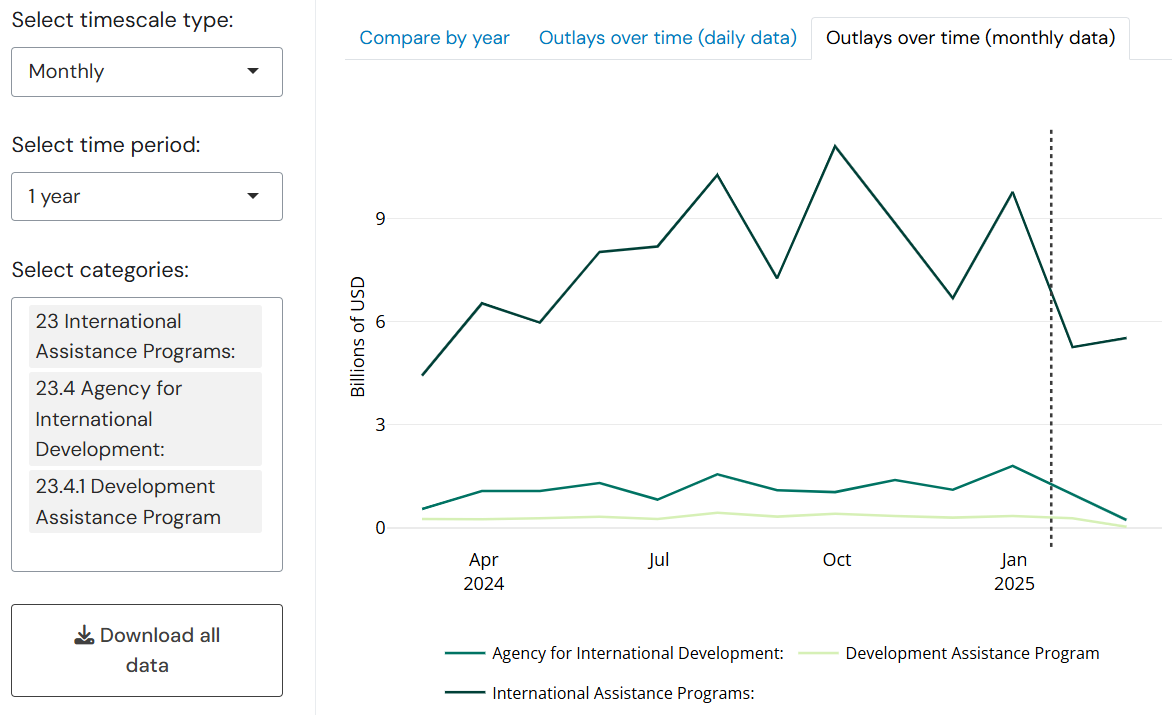Pick 23.4.1 Development Assistance Program category
This screenshot has height=715, width=1174.
[x=145, y=502]
